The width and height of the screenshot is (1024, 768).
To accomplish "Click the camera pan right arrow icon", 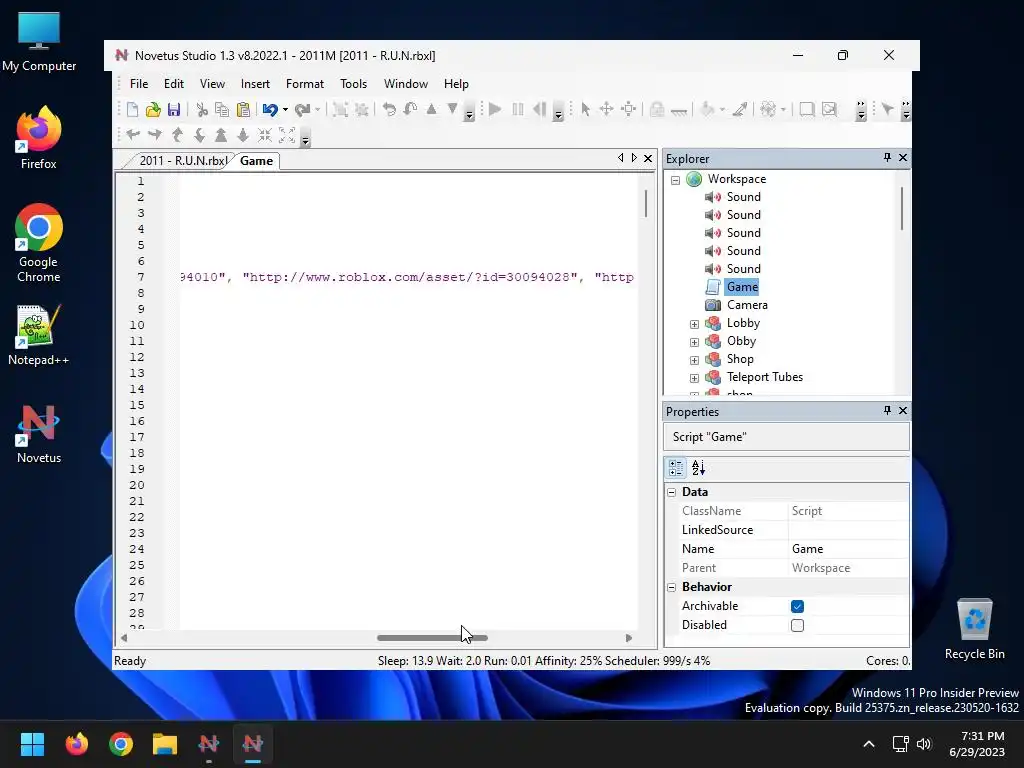I will [x=155, y=135].
